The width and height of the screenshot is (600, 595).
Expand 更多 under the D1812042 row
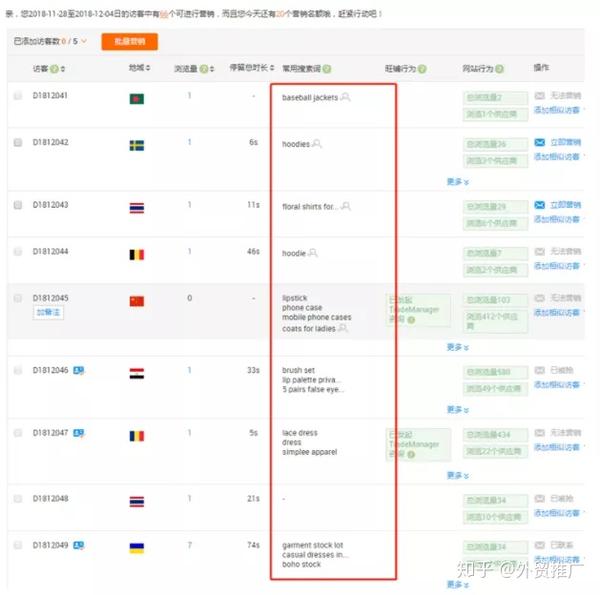tap(458, 181)
